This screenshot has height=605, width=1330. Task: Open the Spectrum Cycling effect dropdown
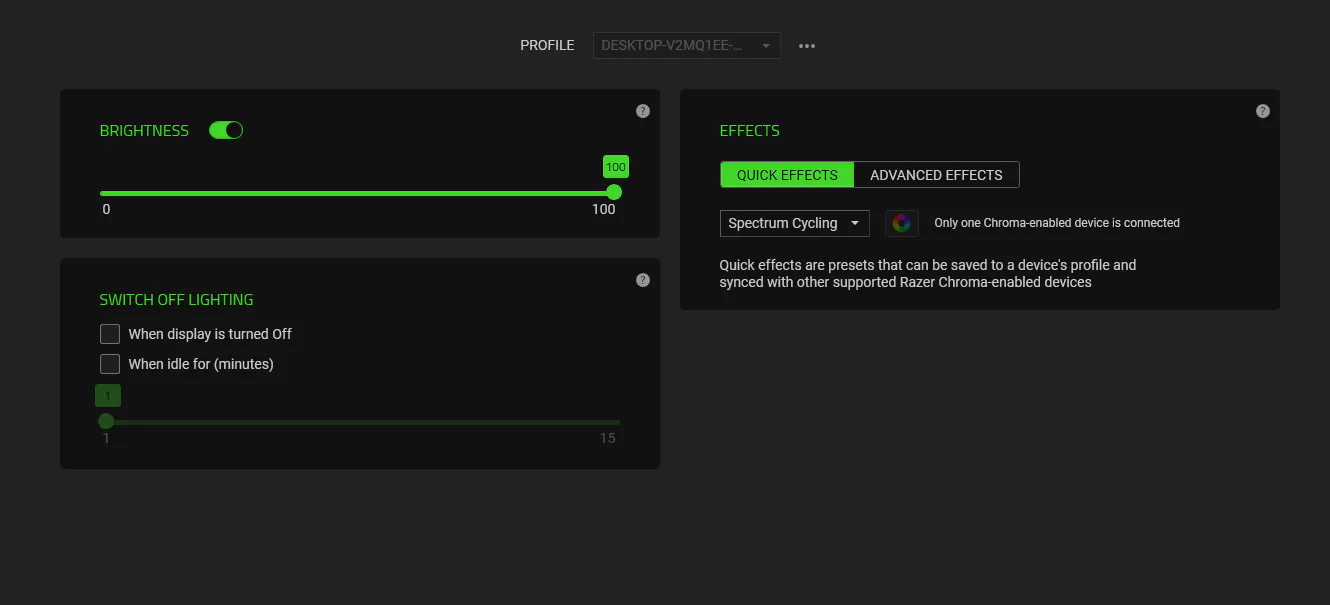click(795, 223)
